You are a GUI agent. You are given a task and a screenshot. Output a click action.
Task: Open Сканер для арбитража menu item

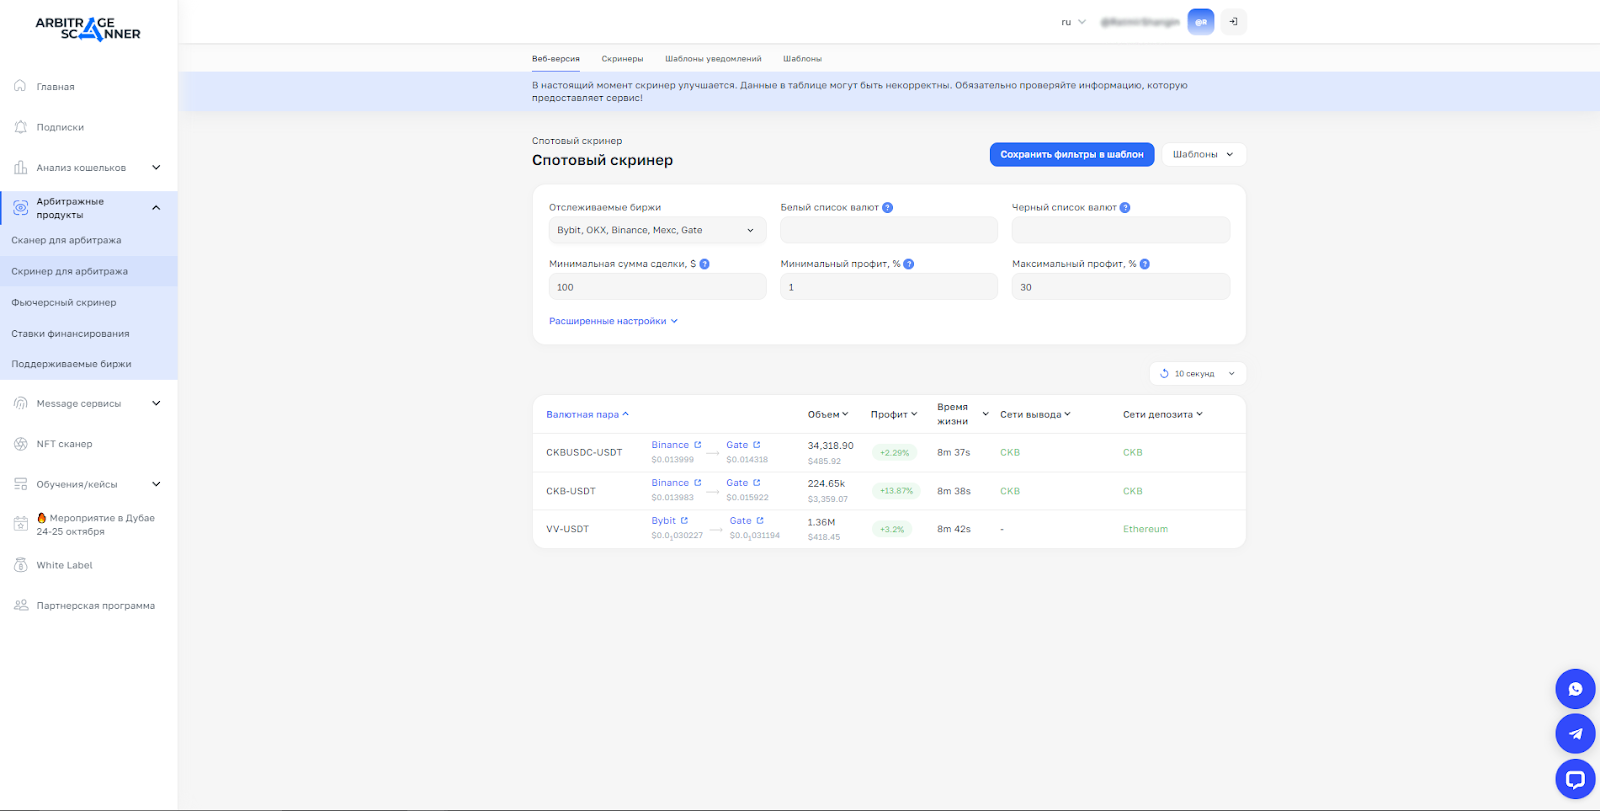point(89,240)
